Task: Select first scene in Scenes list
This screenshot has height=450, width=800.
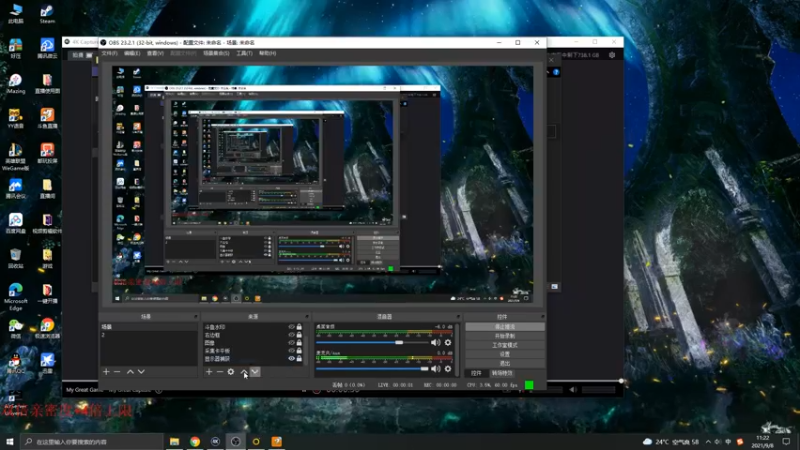Action: coord(148,327)
